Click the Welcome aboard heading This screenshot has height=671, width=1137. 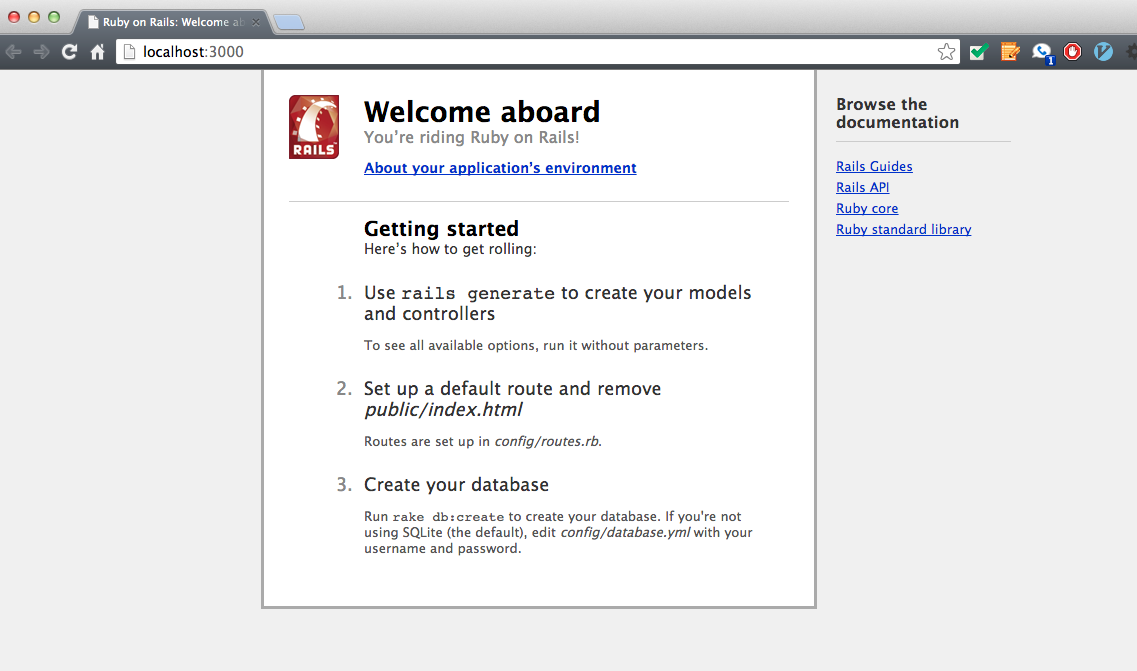coord(482,112)
